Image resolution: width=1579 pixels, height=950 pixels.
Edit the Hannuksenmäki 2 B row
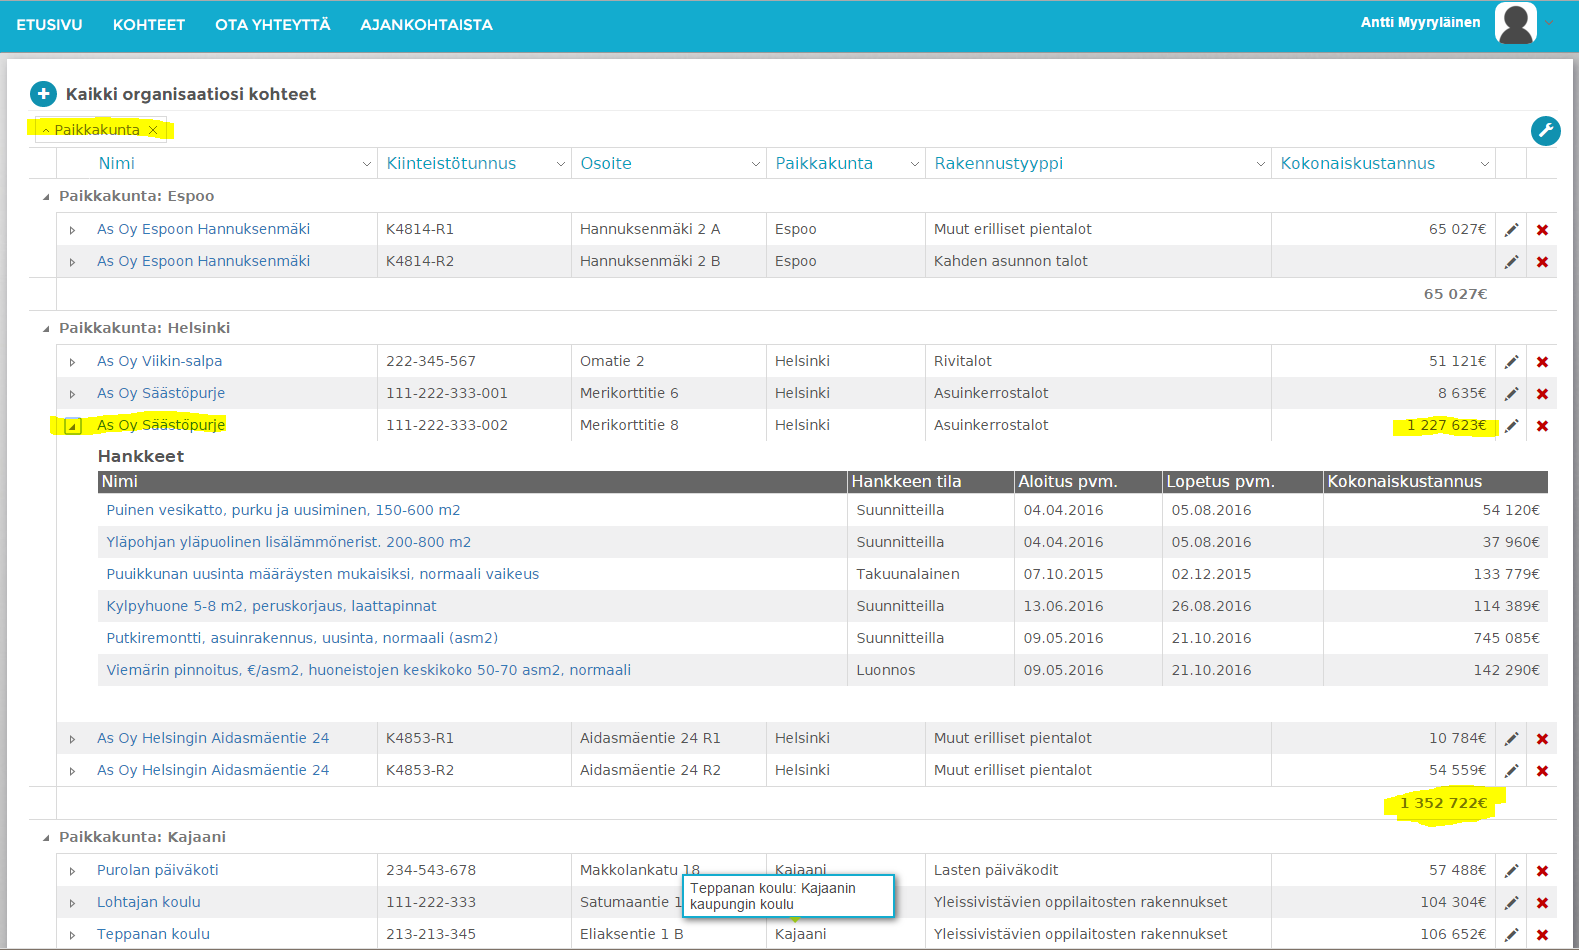(1512, 262)
